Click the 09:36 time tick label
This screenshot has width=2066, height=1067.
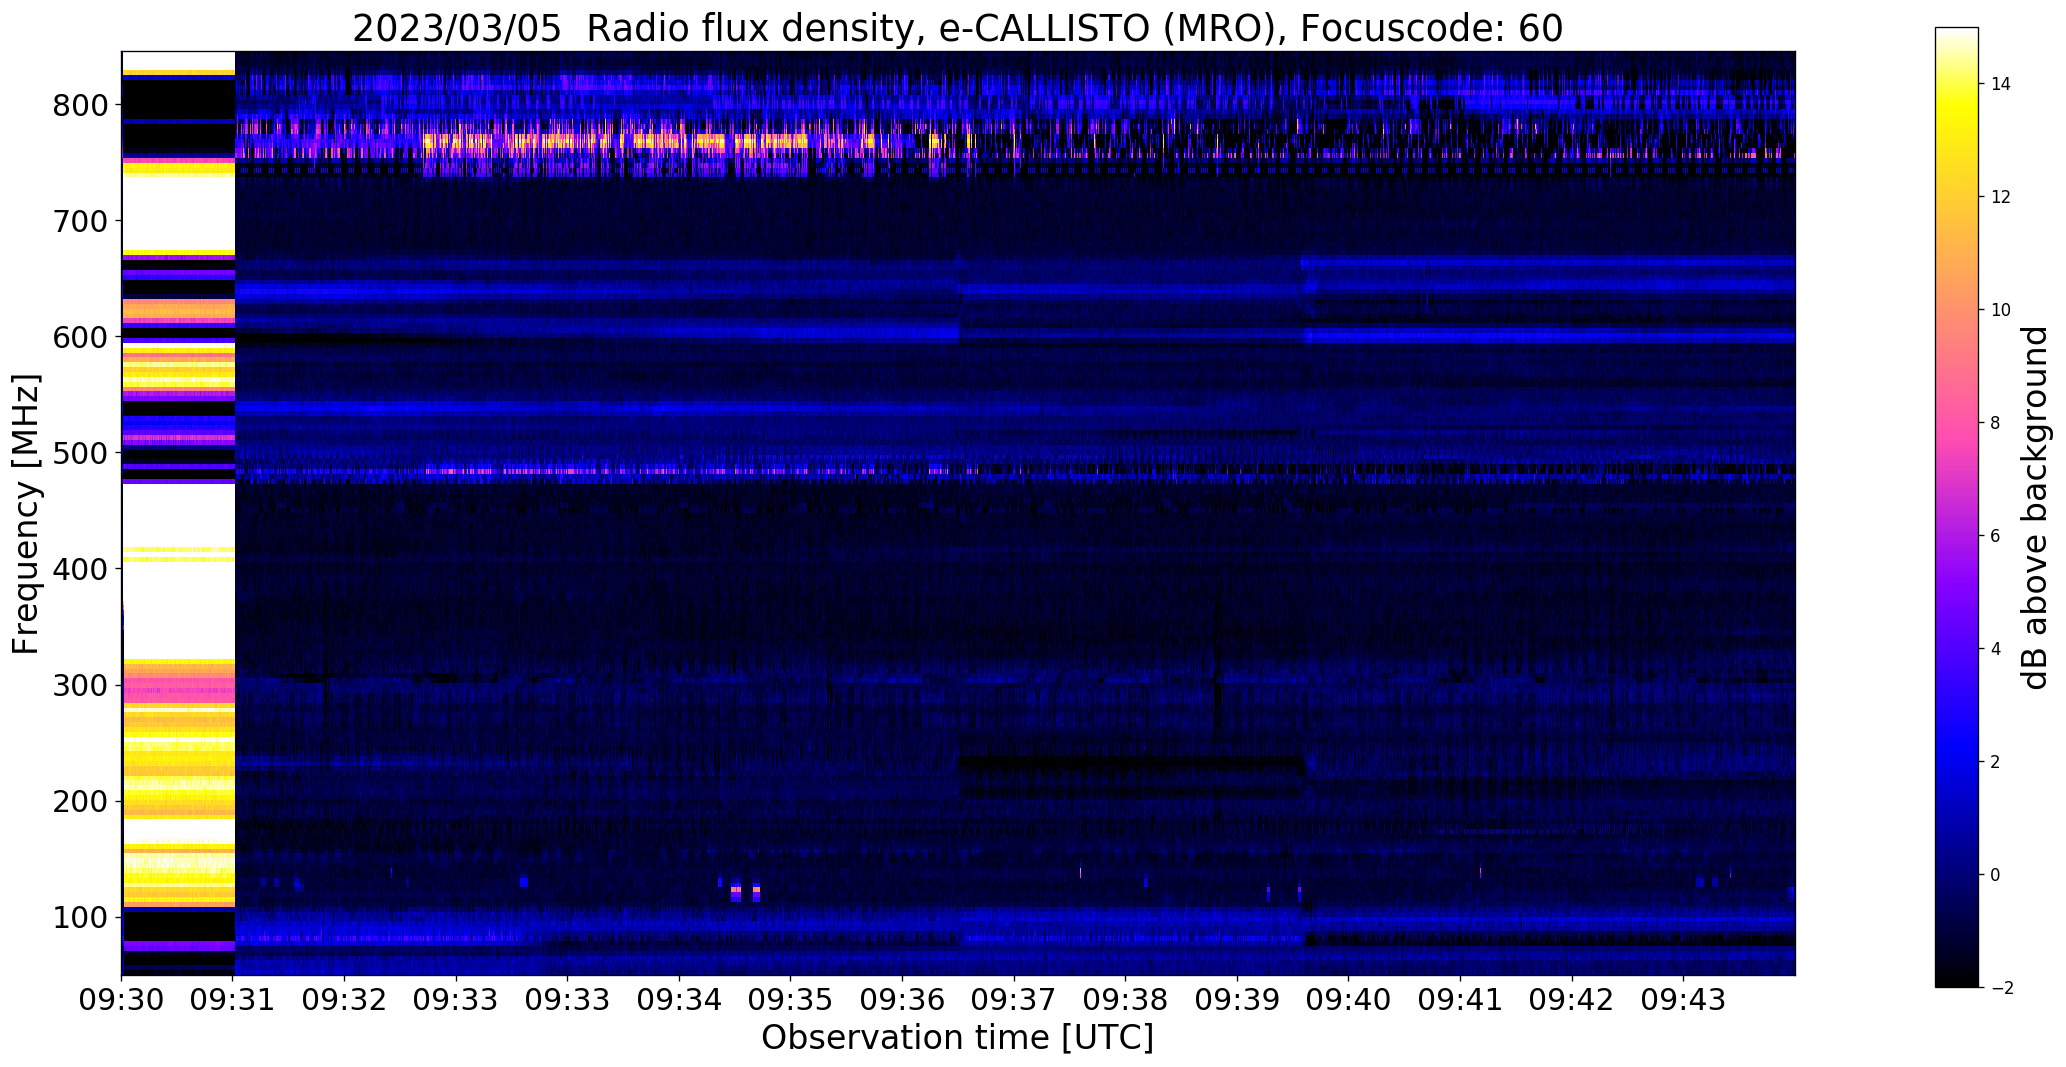903,1001
